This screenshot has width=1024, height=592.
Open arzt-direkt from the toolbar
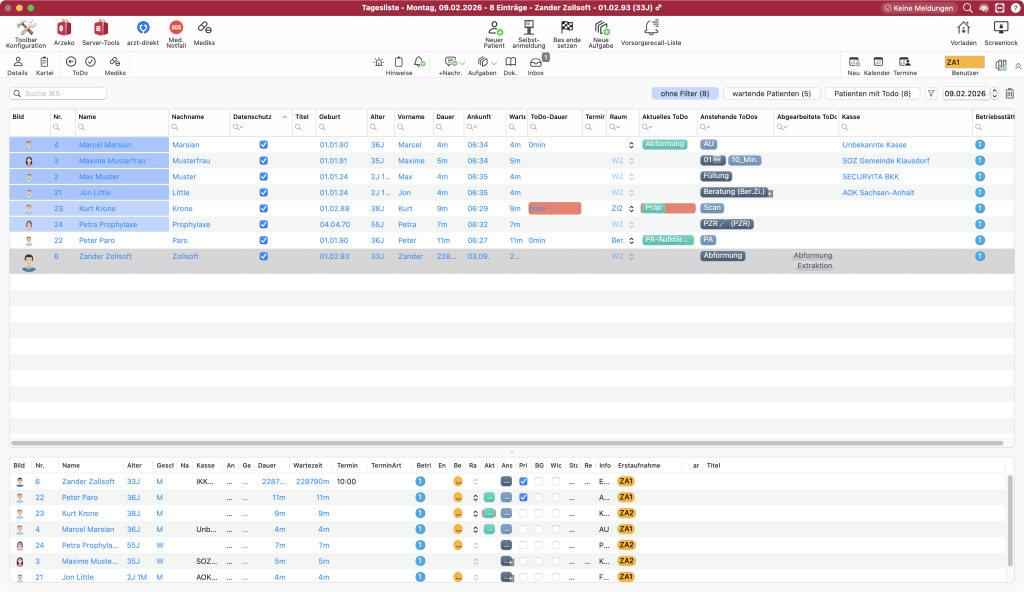pos(142,28)
